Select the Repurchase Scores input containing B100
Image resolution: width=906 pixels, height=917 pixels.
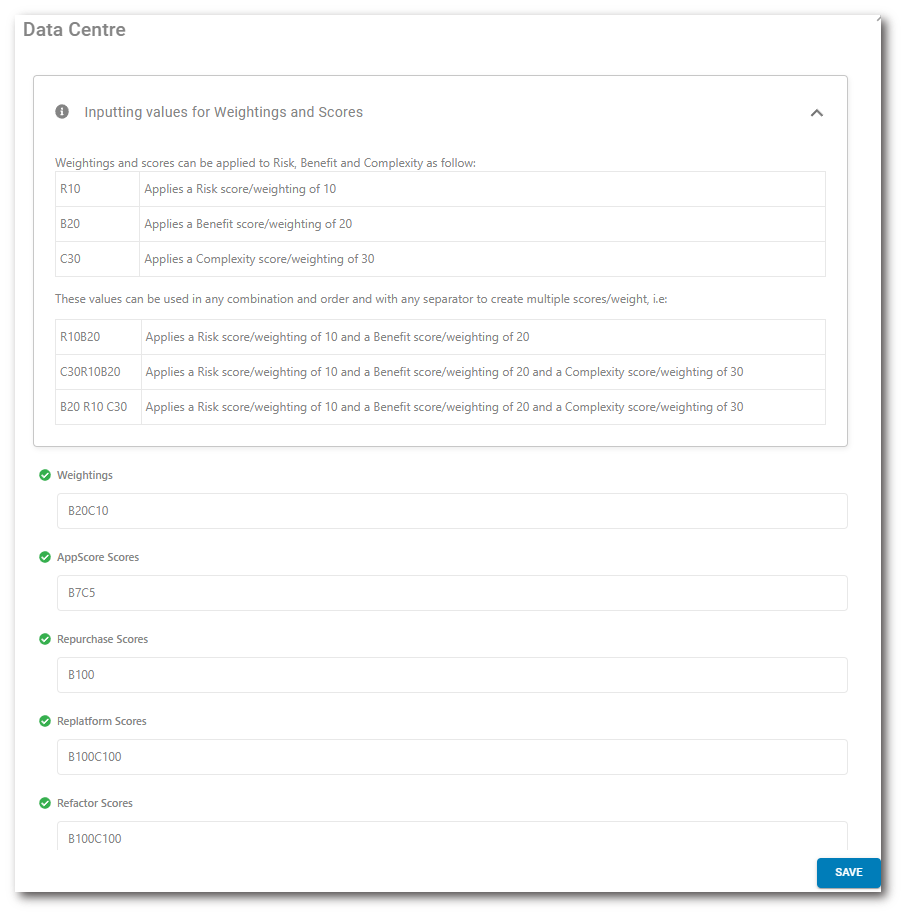coord(452,675)
